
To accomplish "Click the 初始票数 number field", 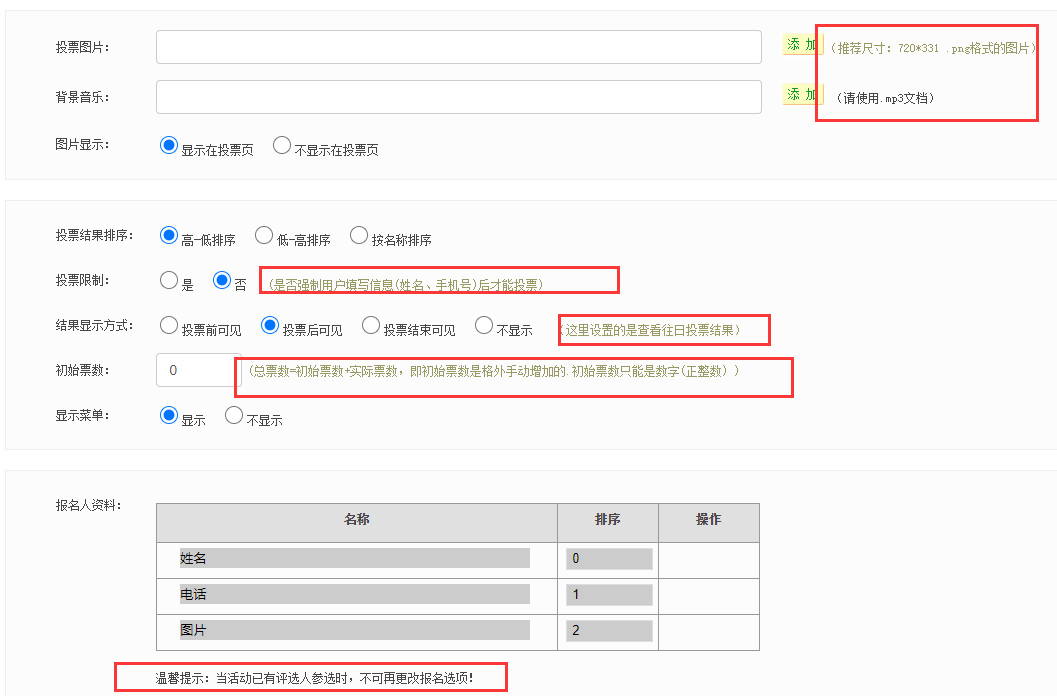I will click(197, 370).
